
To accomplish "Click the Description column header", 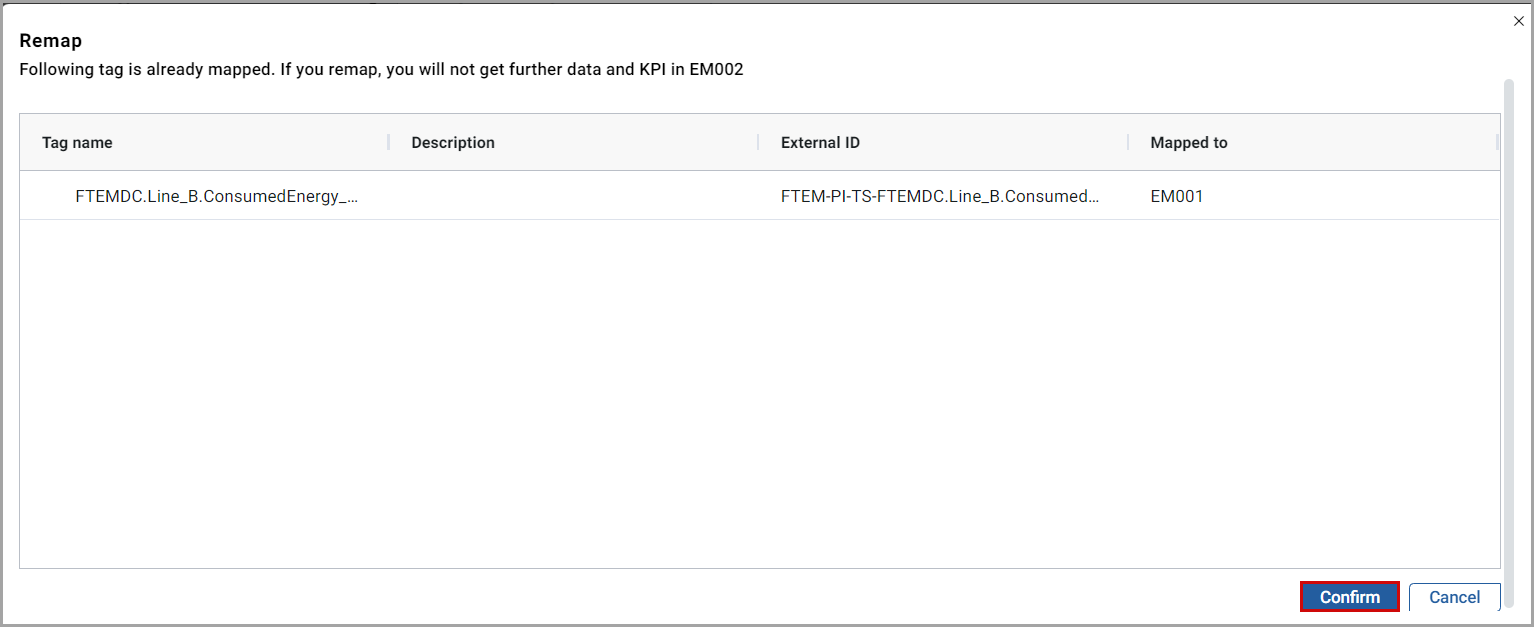I will [453, 143].
